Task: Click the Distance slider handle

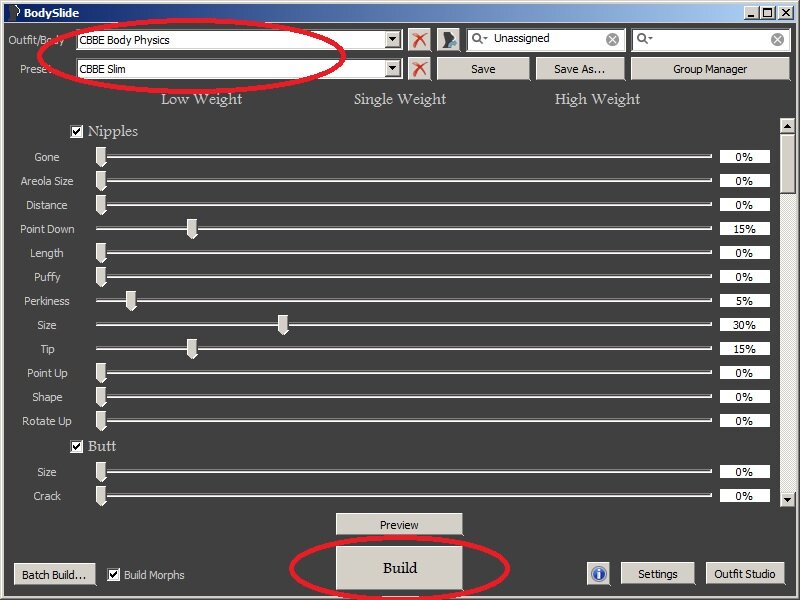Action: point(101,205)
